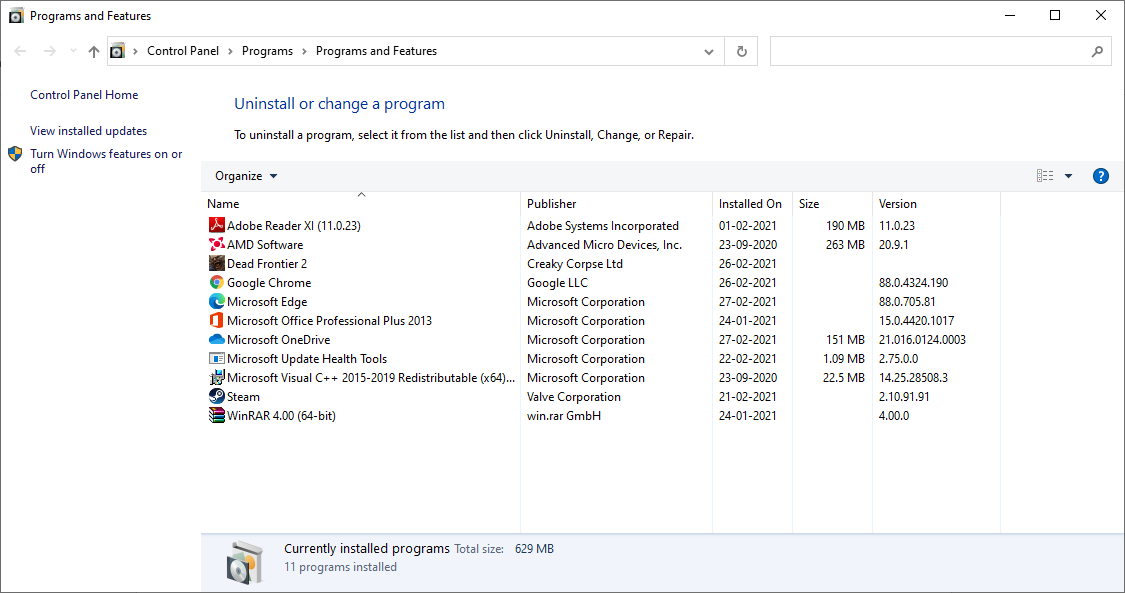Expand the address bar previous locations dropdown
1125x593 pixels.
709,52
